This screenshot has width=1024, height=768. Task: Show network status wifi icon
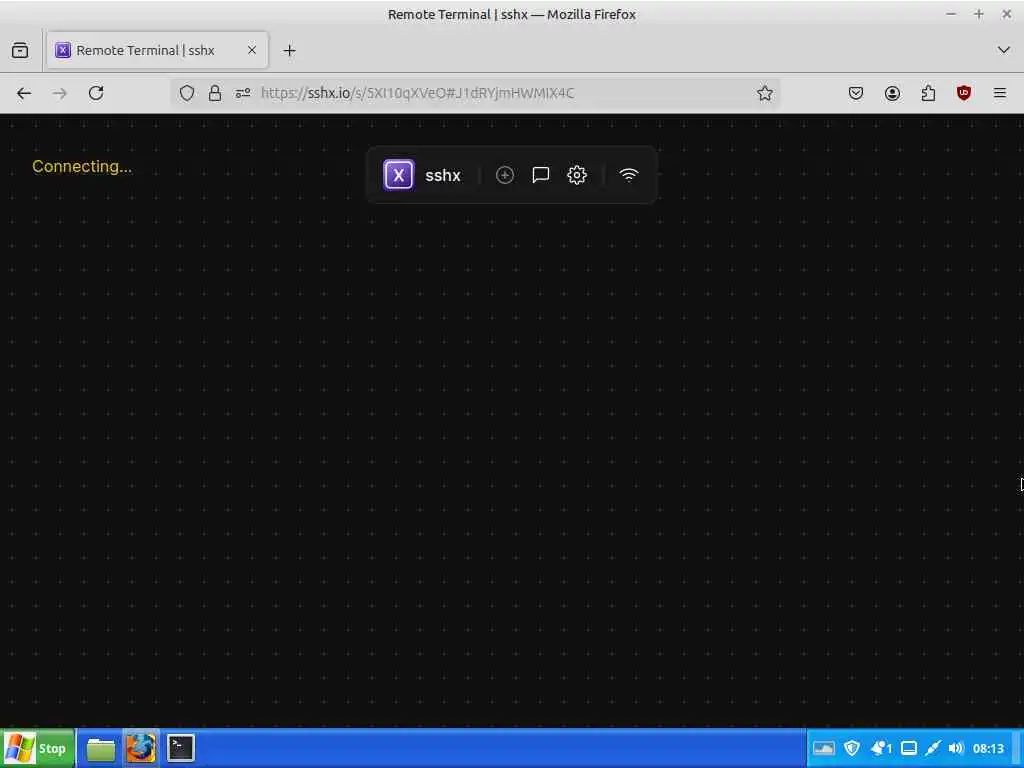[x=629, y=175]
